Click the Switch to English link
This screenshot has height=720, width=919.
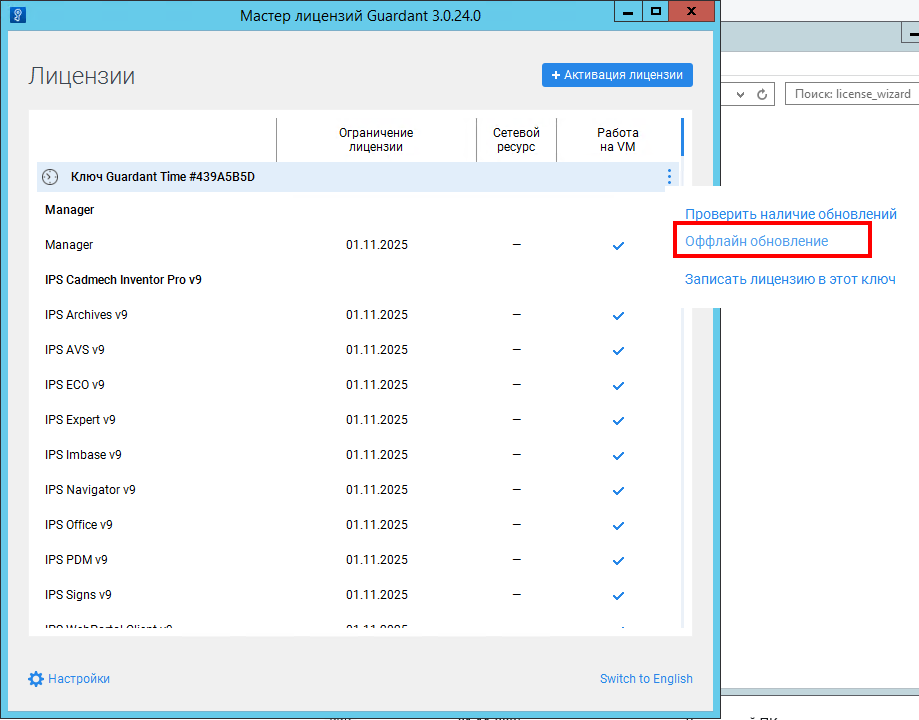coord(646,679)
